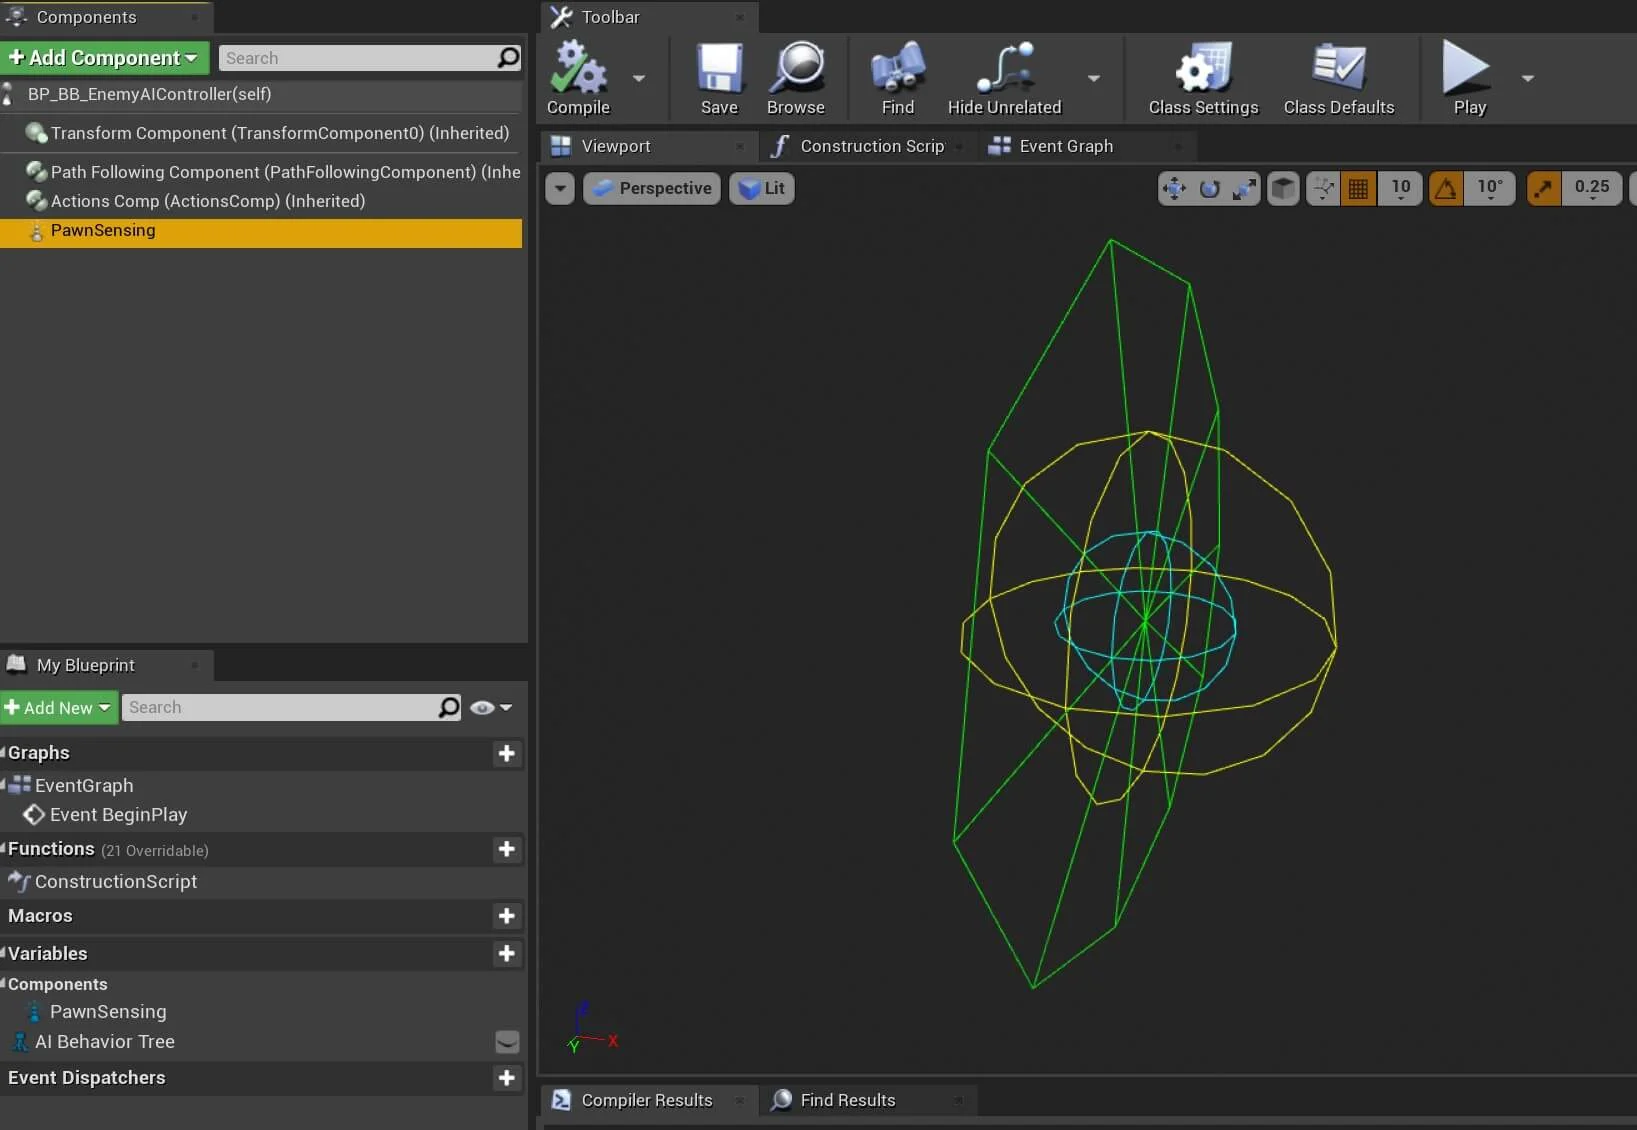Compile the blueprint
The image size is (1637, 1130).
click(x=578, y=79)
